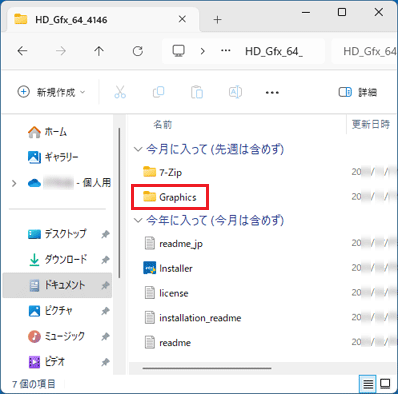Maximize the Explorer window

(x=342, y=13)
